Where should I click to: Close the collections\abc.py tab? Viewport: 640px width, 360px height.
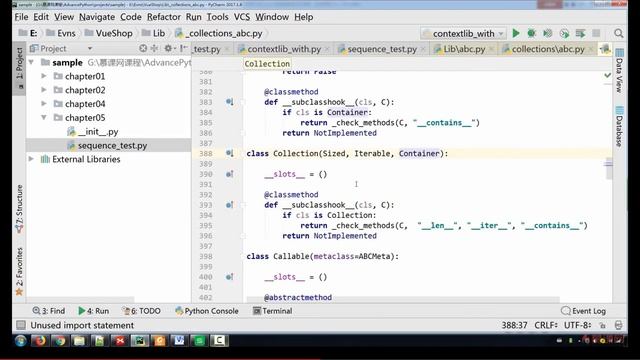(x=591, y=49)
